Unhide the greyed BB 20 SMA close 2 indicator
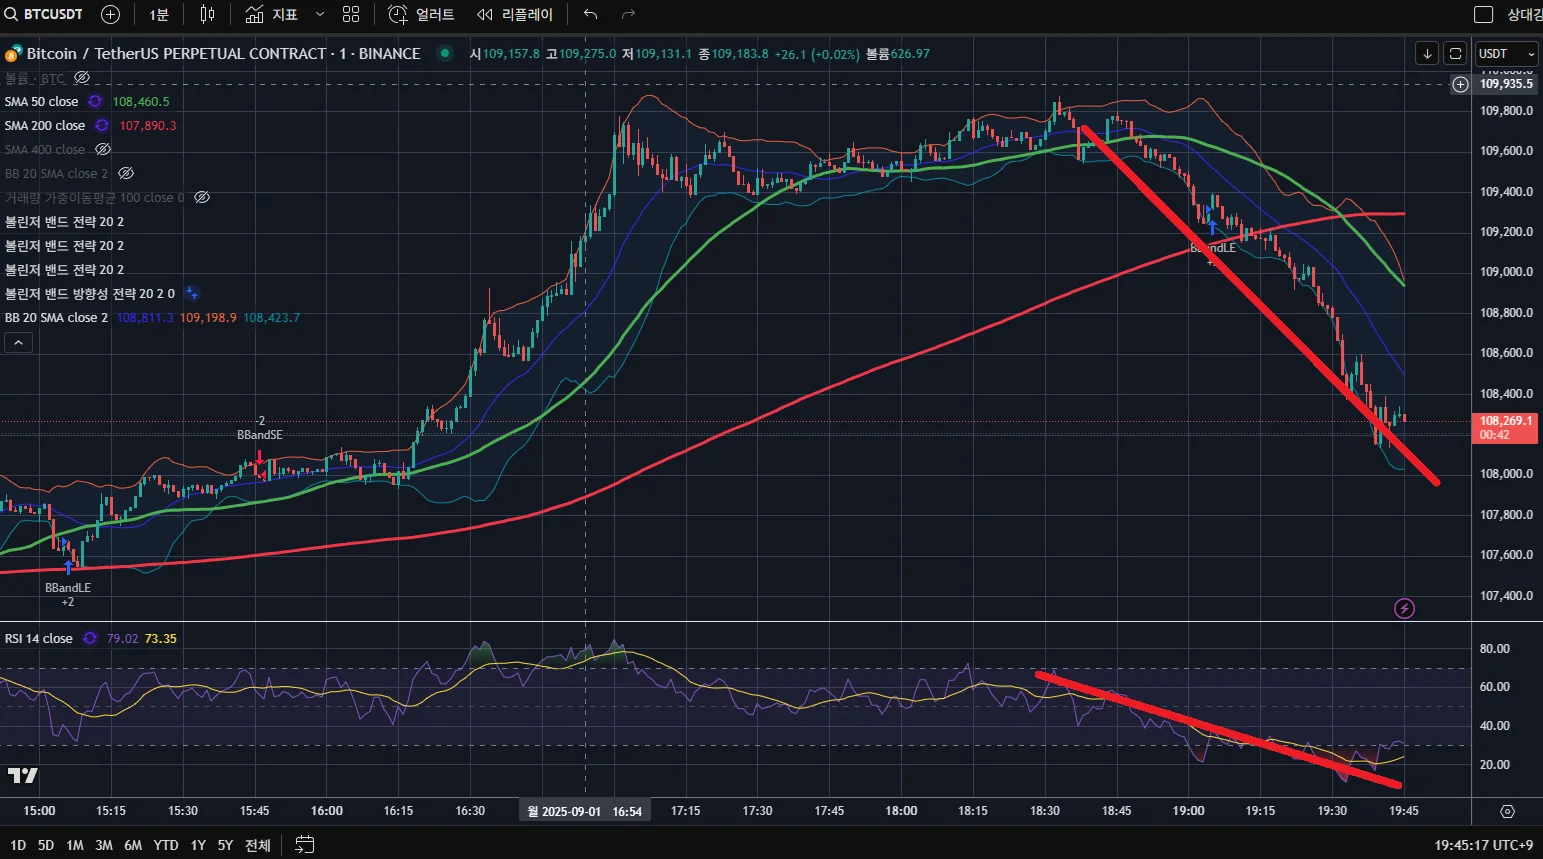The image size is (1543, 859). 125,173
